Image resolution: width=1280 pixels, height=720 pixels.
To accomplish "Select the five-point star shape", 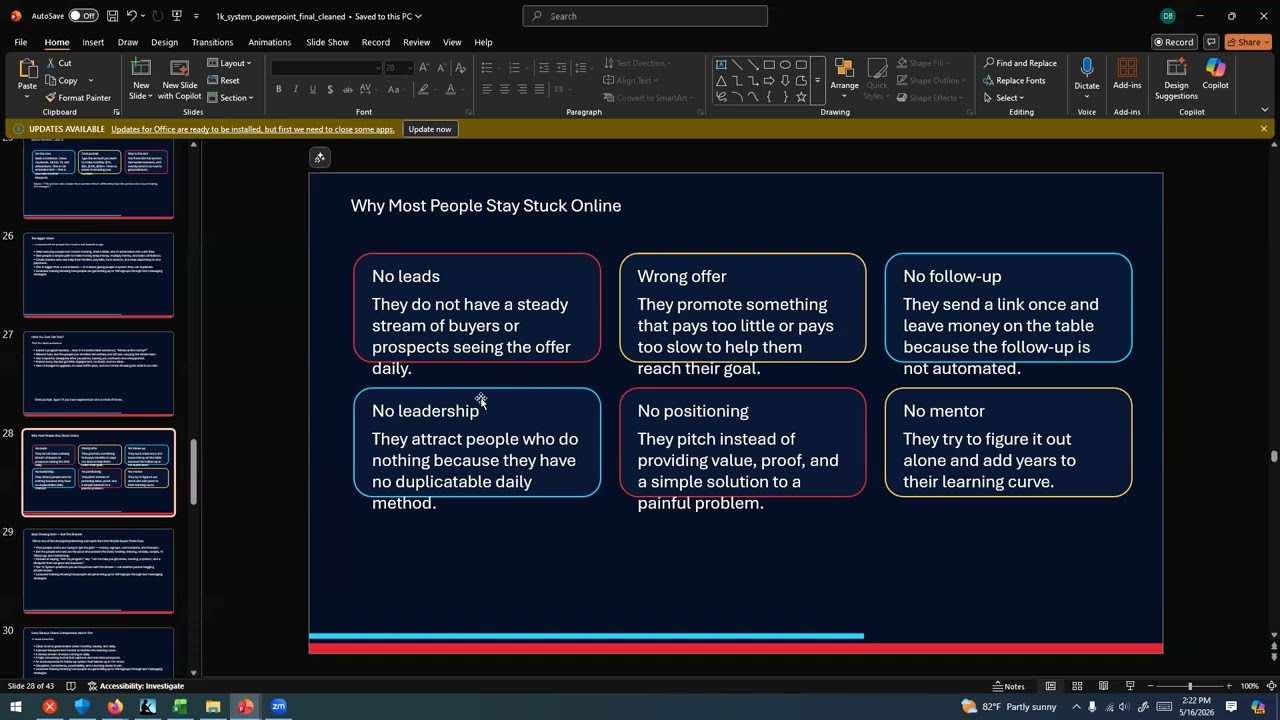I will tap(801, 97).
